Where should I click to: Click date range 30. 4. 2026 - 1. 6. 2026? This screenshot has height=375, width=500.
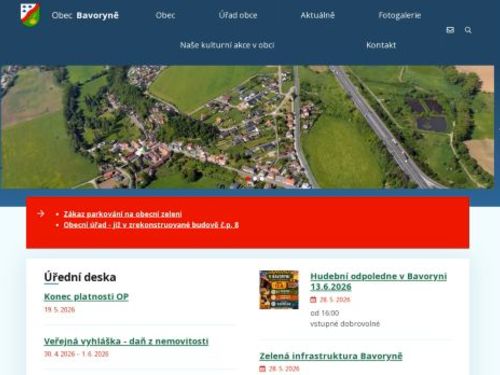[x=76, y=354]
